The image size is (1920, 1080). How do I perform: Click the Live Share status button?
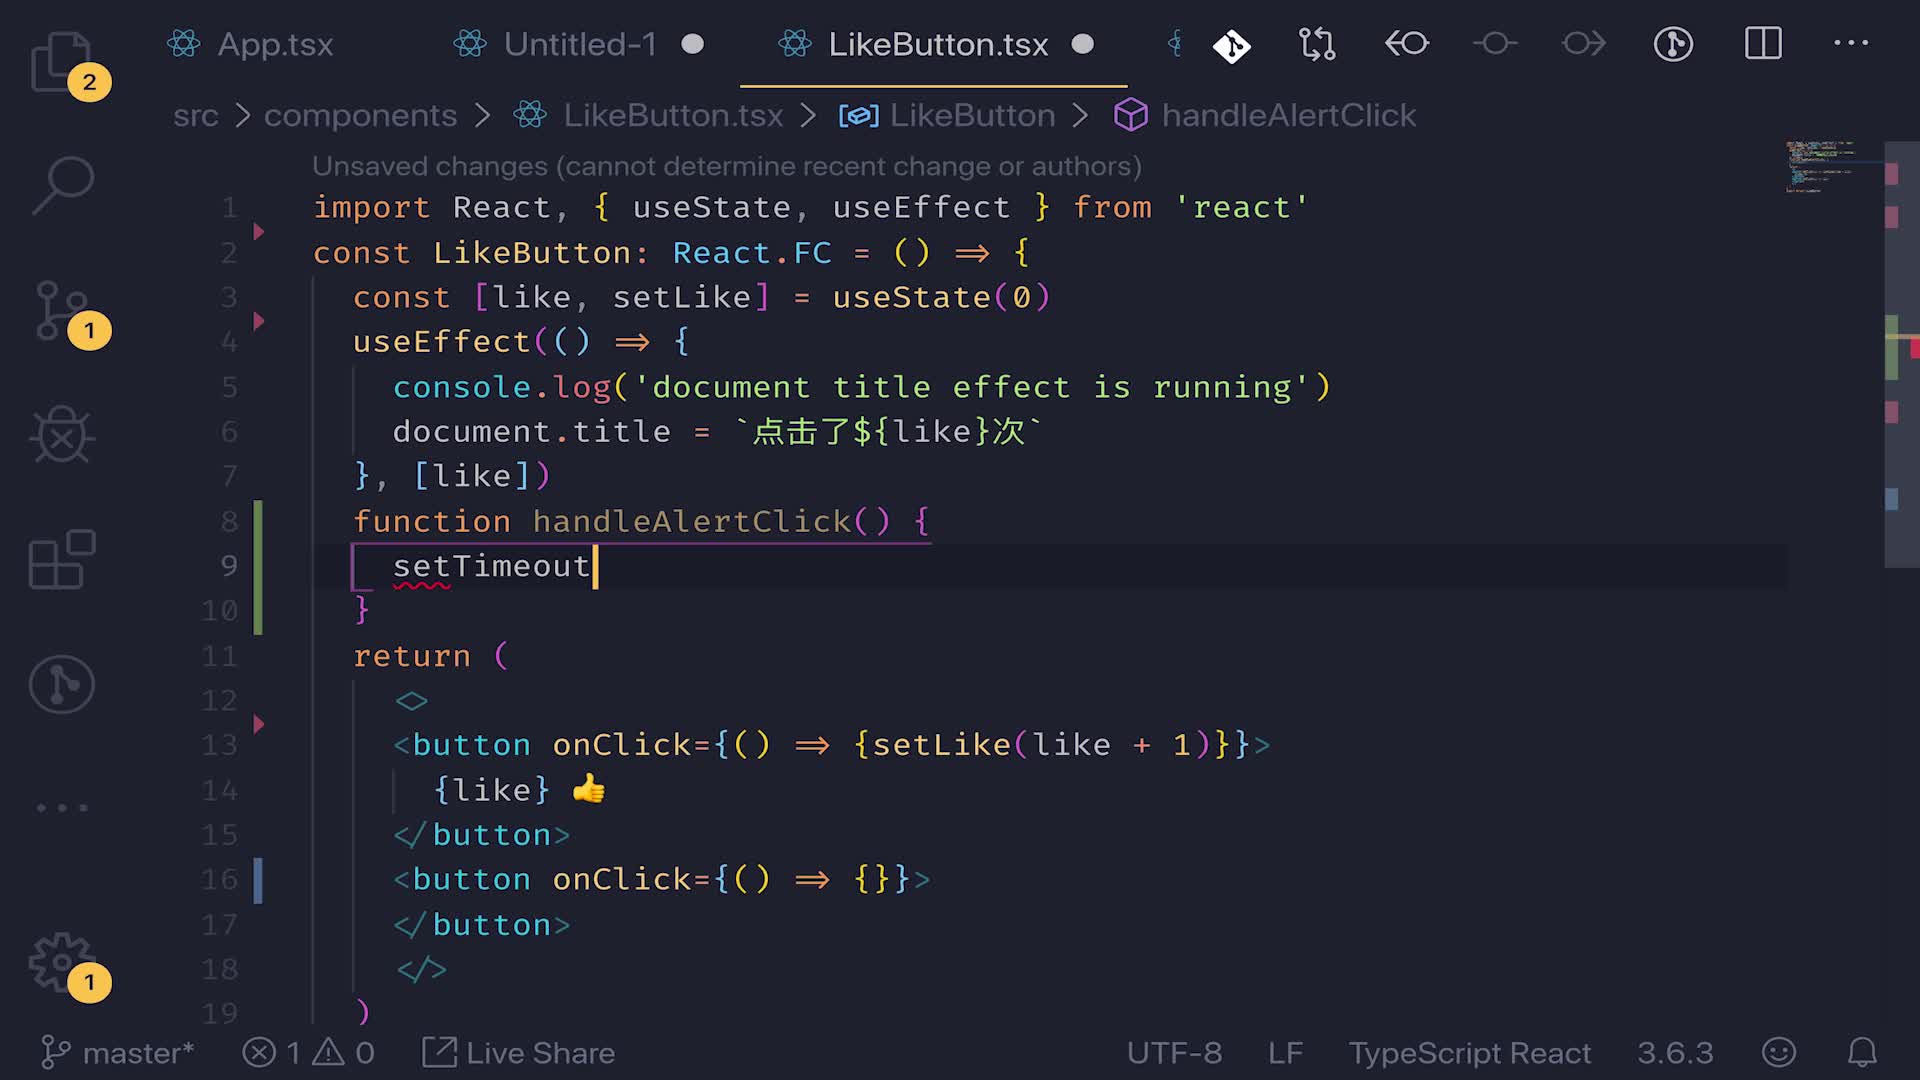point(519,1053)
